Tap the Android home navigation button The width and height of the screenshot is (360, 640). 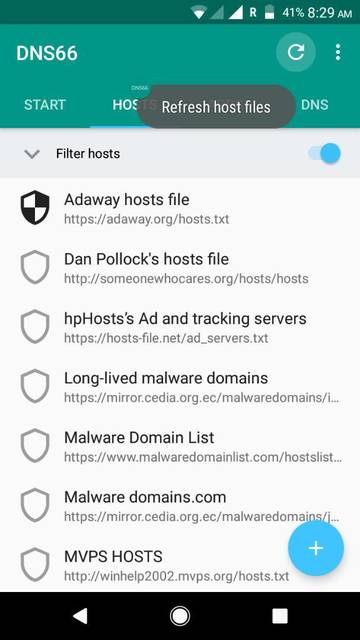180,616
